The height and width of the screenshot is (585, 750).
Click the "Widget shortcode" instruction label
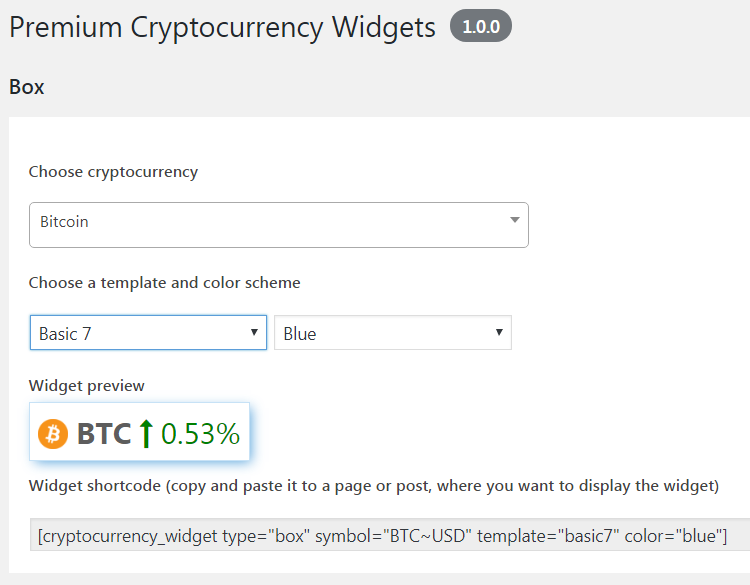point(374,486)
